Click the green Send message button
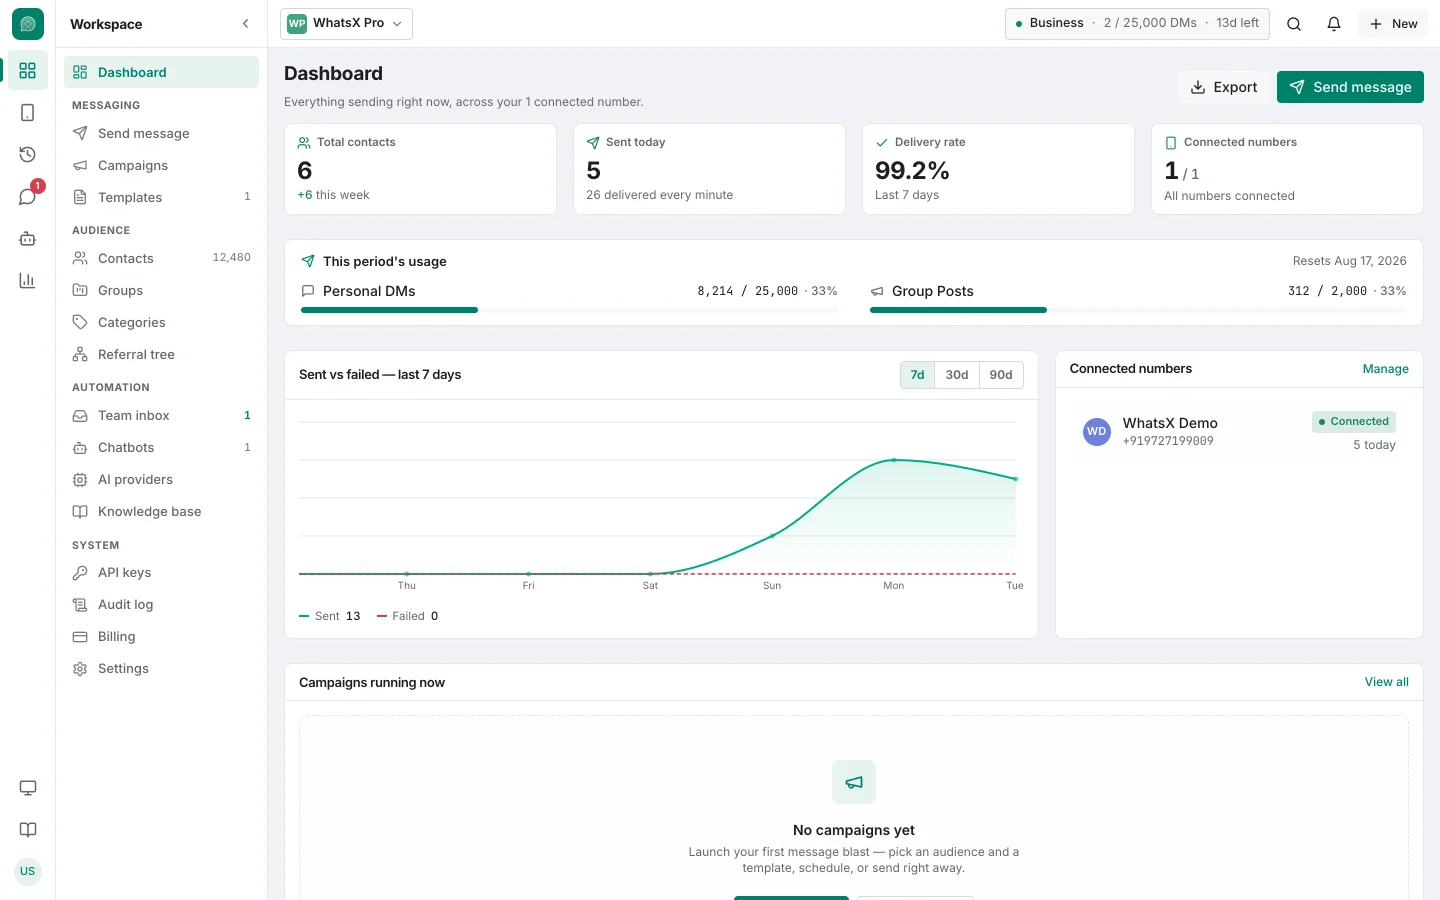The height and width of the screenshot is (900, 1440). (1350, 87)
